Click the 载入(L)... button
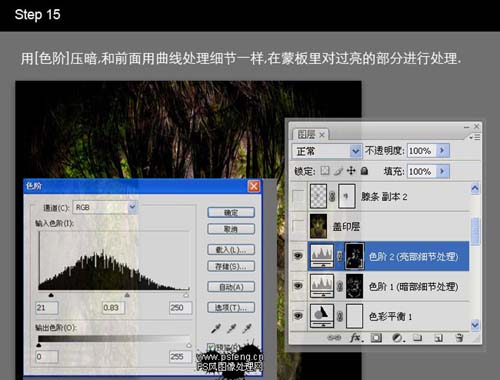 click(x=231, y=250)
